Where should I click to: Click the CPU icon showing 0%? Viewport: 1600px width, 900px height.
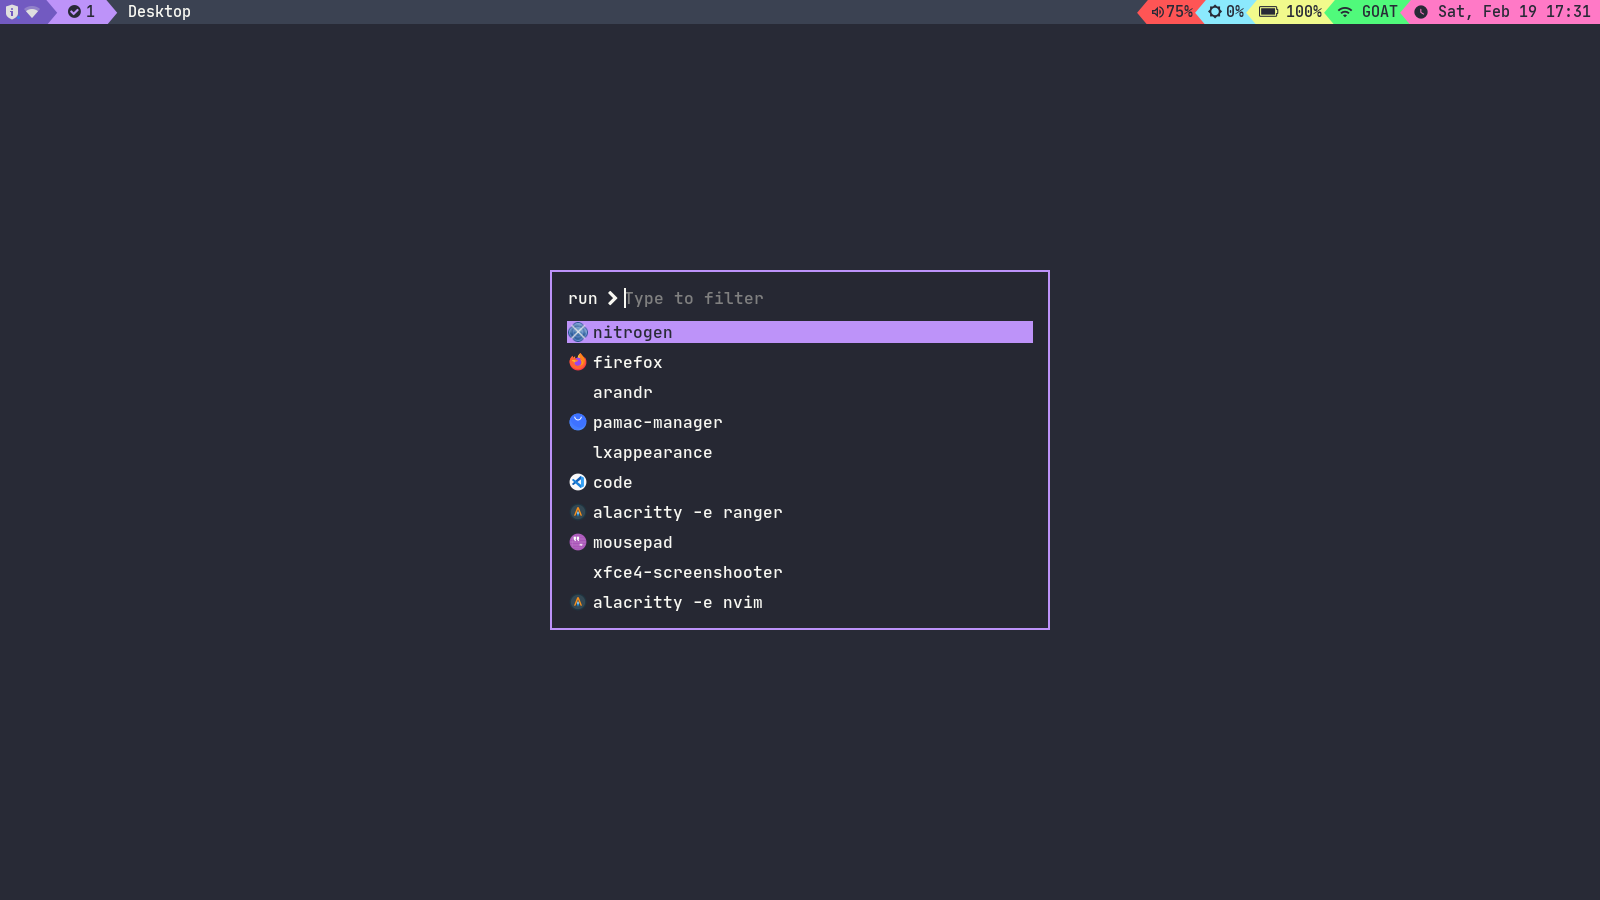point(1215,12)
